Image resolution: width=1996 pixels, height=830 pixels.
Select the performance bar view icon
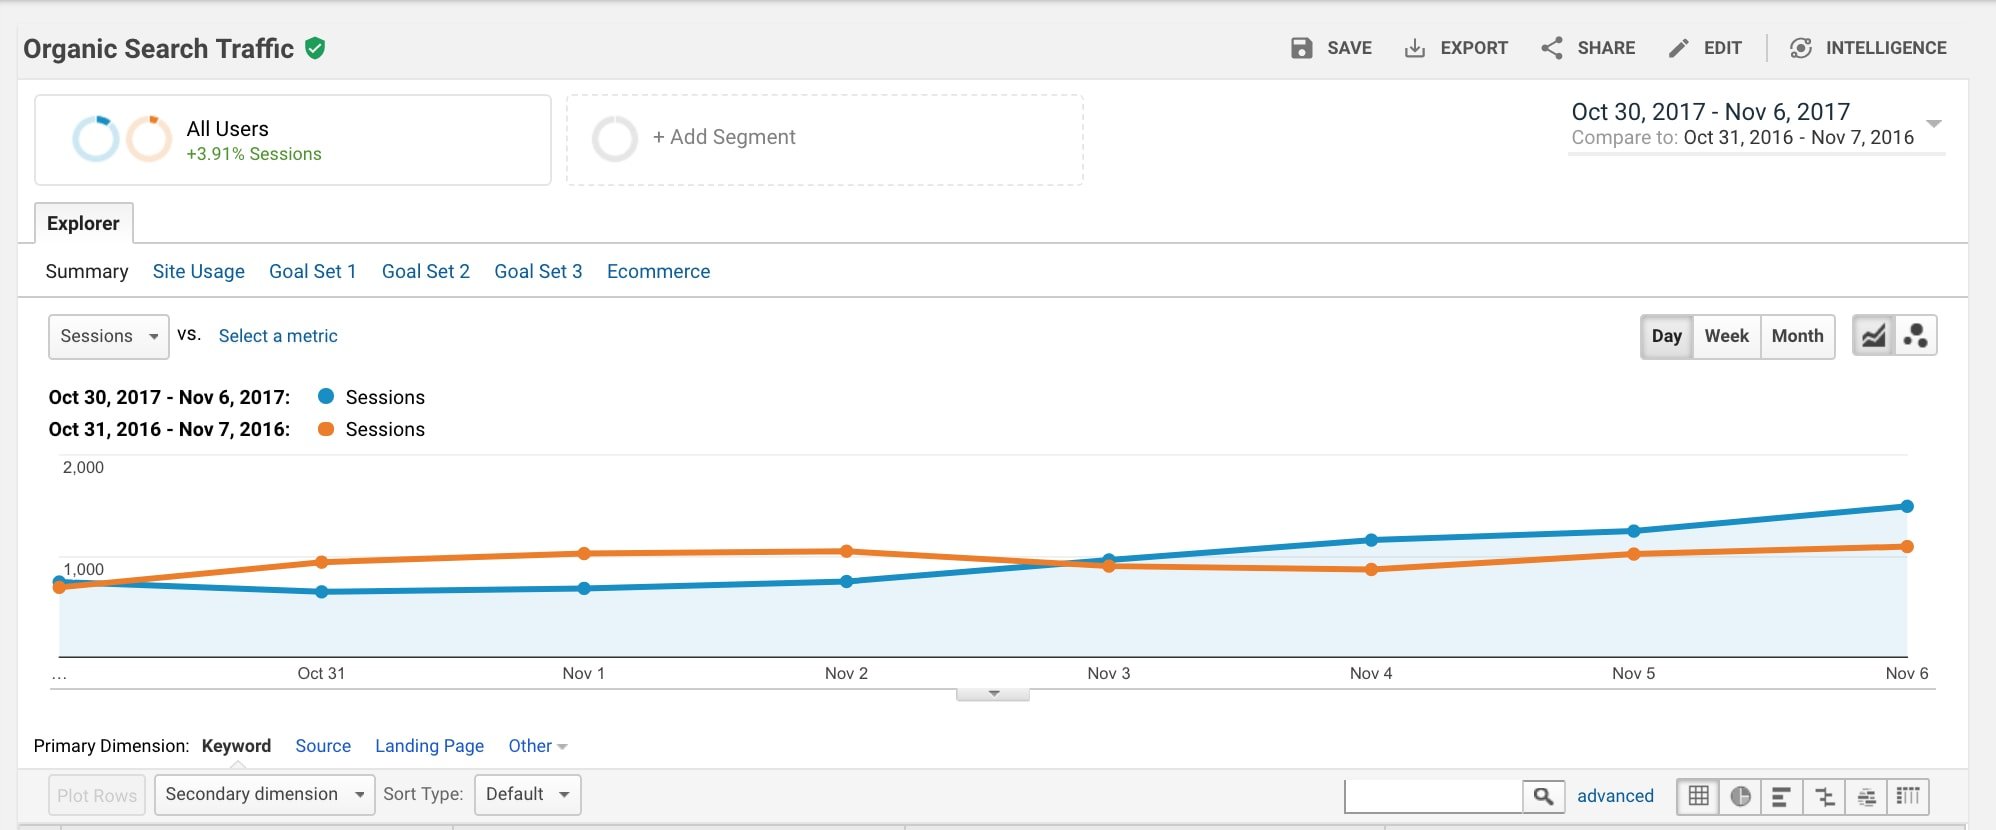click(x=1781, y=796)
